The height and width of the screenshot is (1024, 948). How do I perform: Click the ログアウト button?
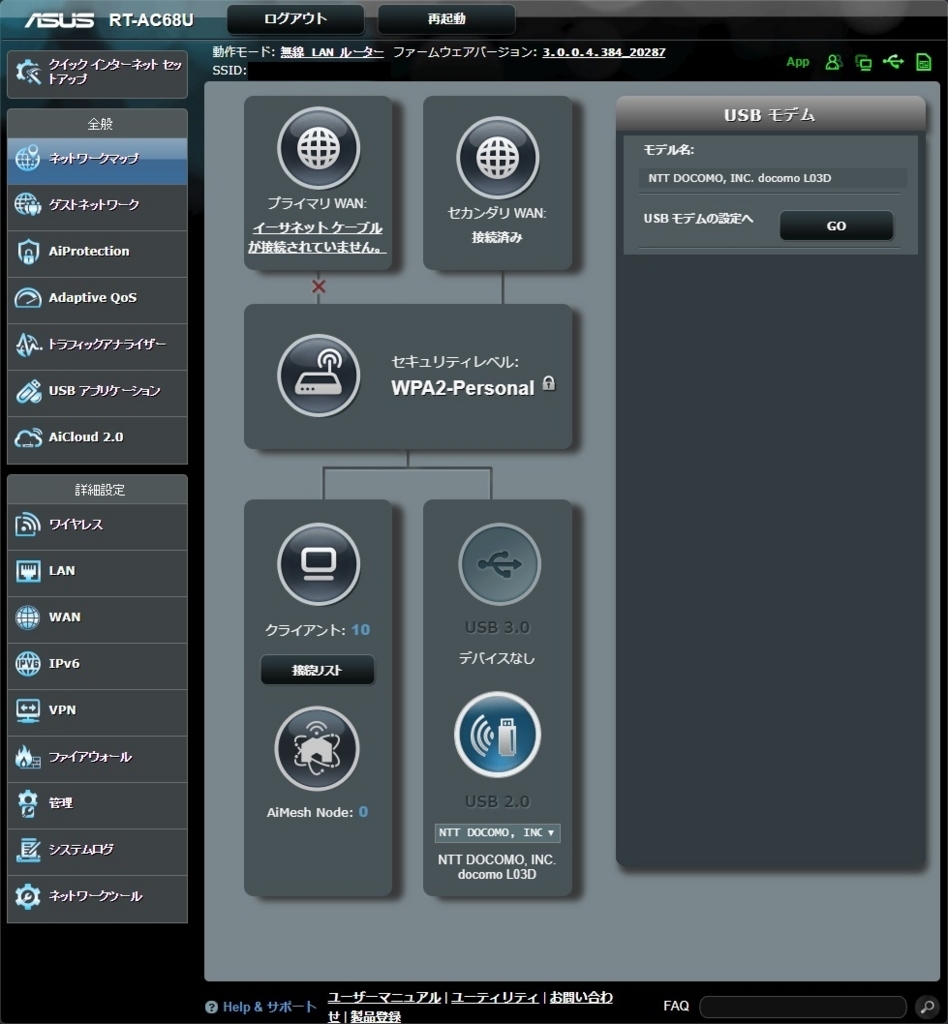(295, 19)
